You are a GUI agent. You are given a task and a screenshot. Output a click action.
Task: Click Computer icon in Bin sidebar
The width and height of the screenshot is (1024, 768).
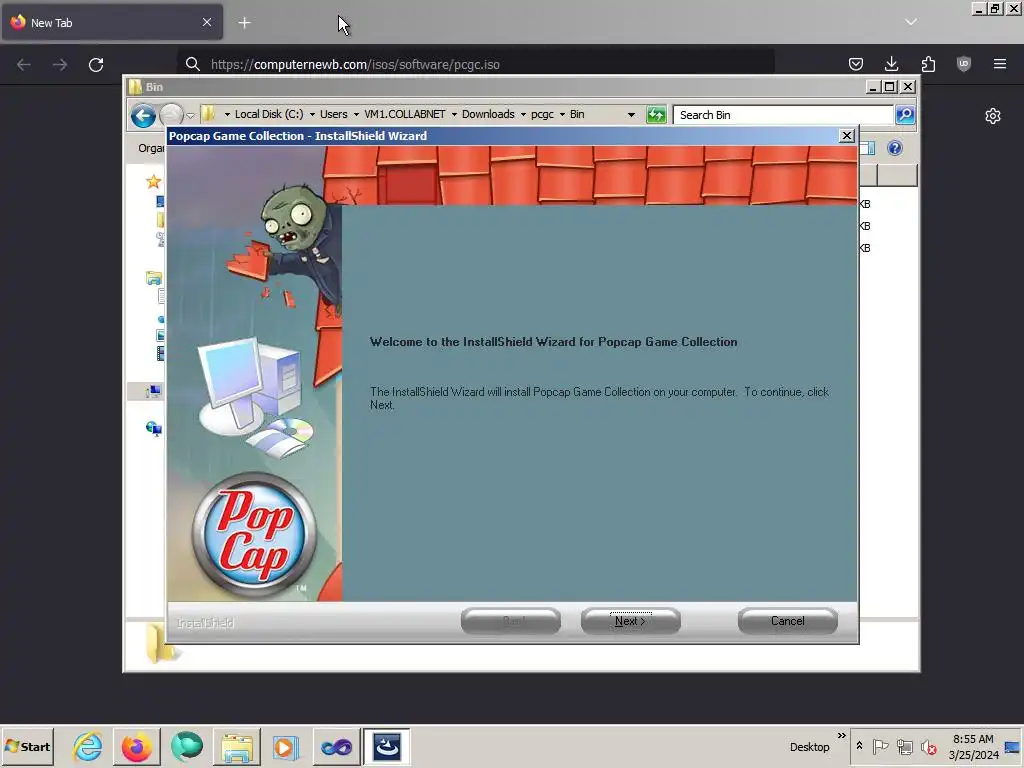coord(154,391)
